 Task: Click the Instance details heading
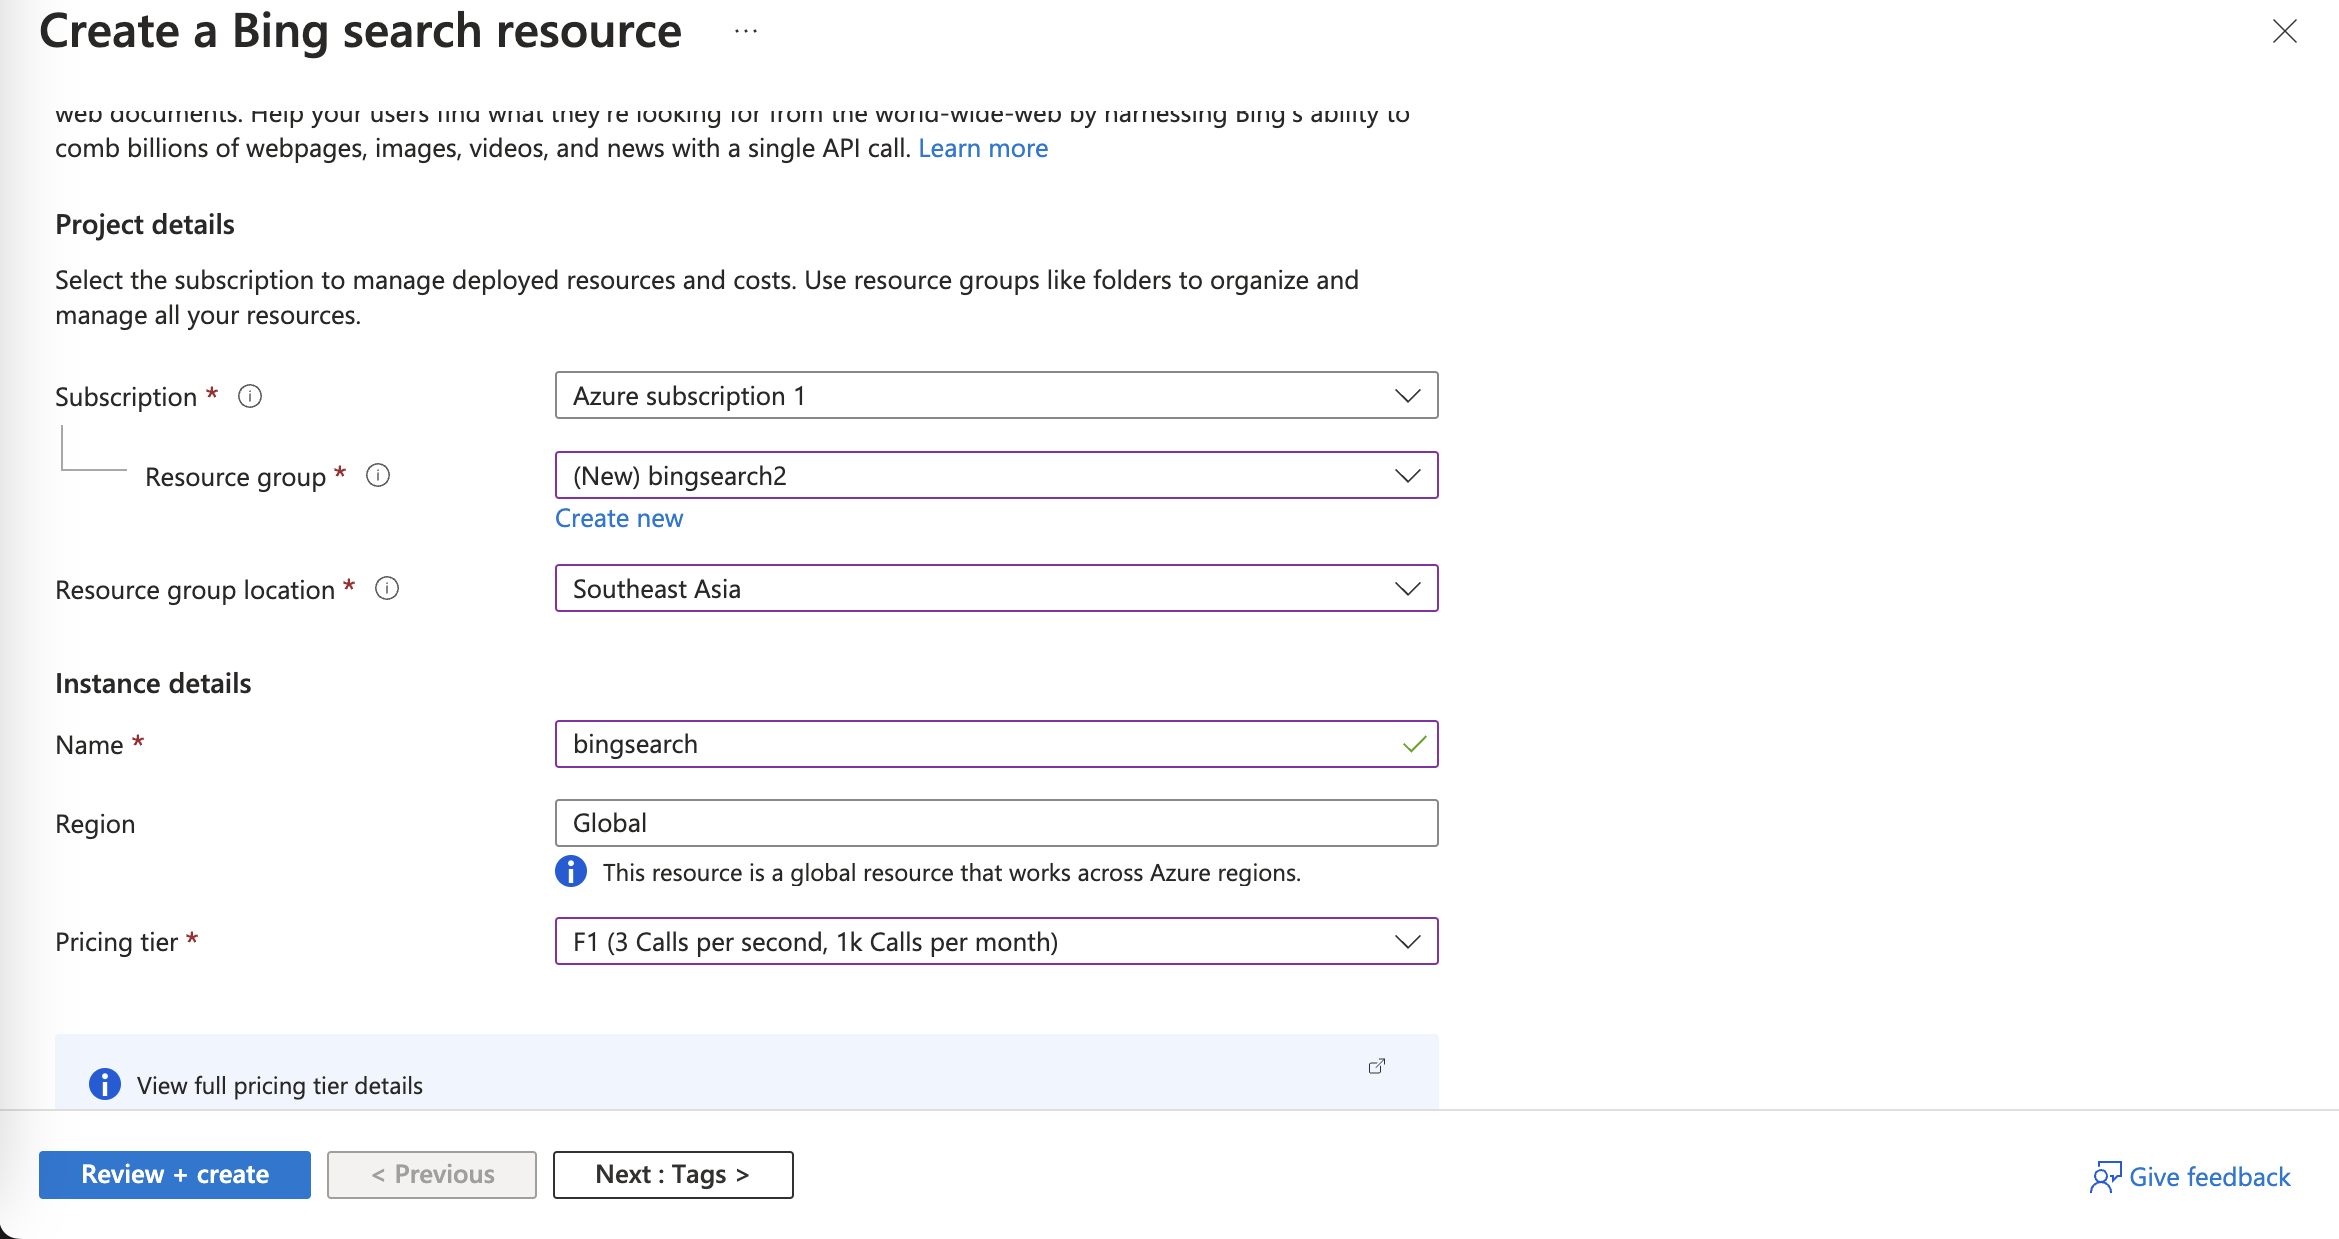pos(153,683)
